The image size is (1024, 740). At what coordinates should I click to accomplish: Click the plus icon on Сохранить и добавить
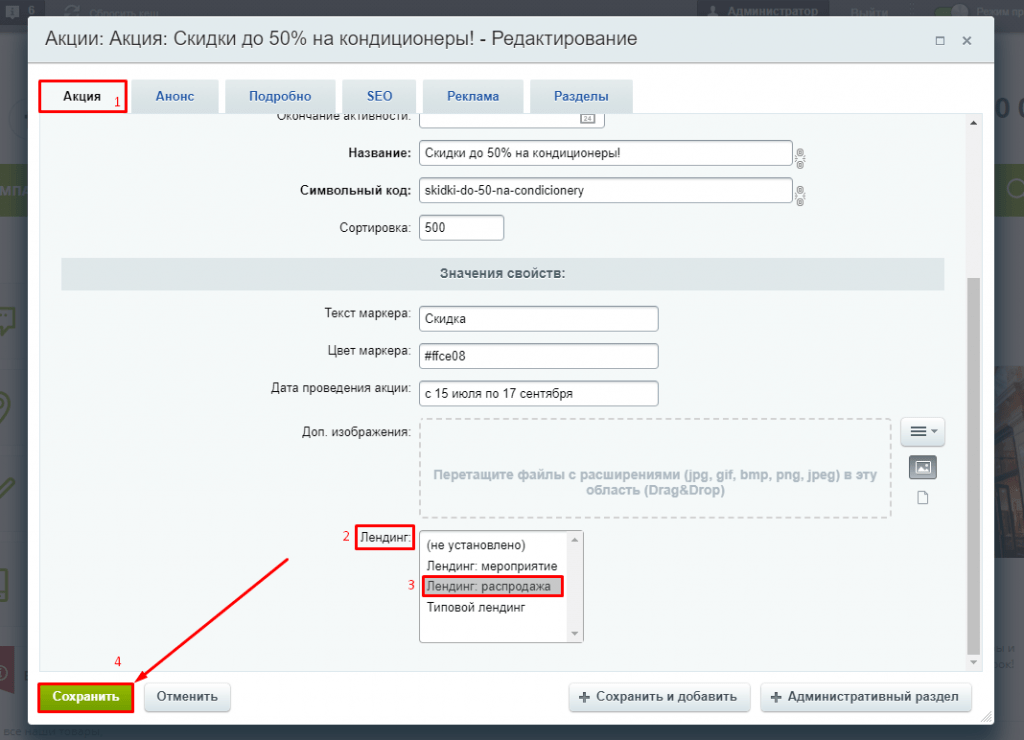coord(585,697)
